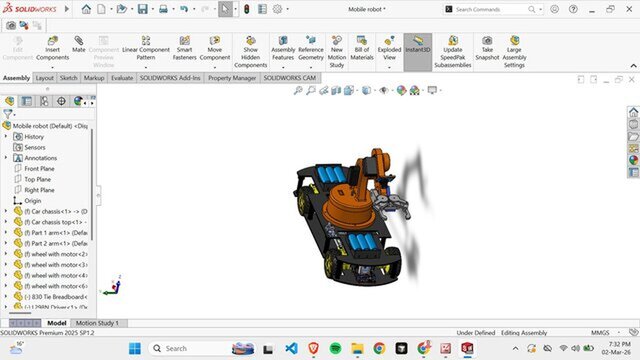Open the SOLIDWORKS Add-Ins tab
This screenshot has width=640, height=360.
click(170, 78)
